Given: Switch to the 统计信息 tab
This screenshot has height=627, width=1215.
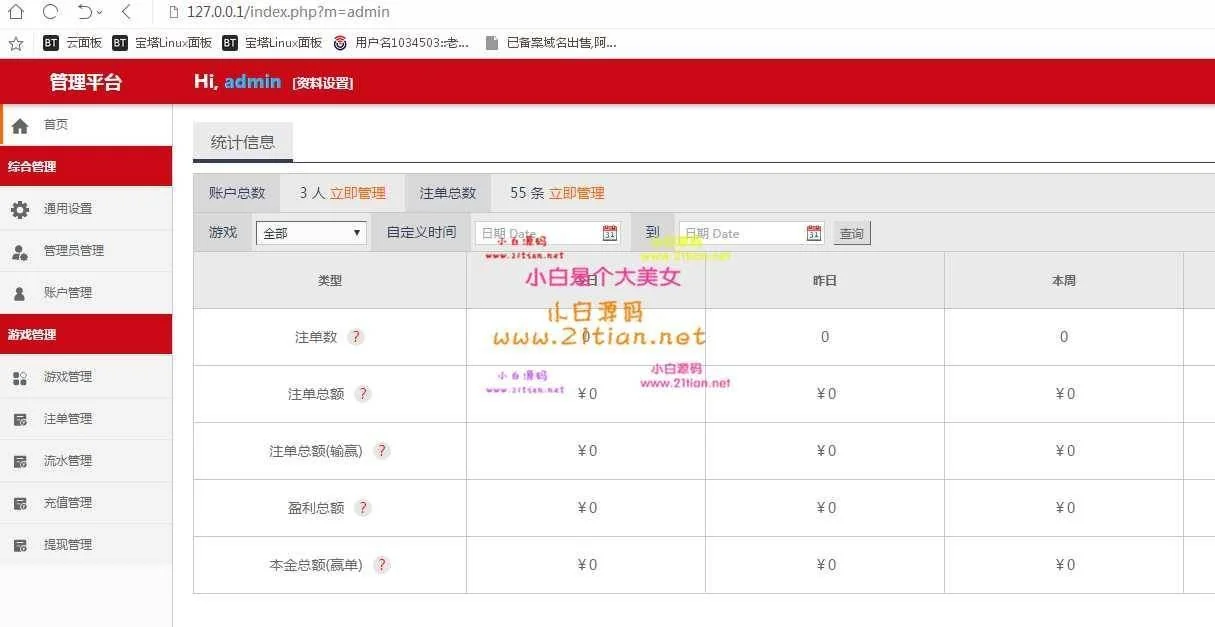Looking at the screenshot, I should click(x=243, y=142).
